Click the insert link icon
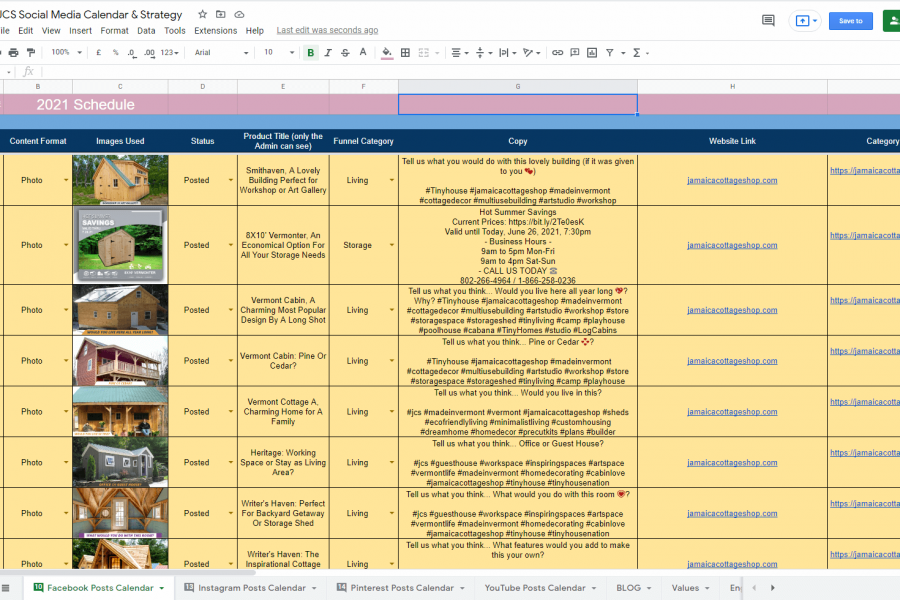 [558, 52]
